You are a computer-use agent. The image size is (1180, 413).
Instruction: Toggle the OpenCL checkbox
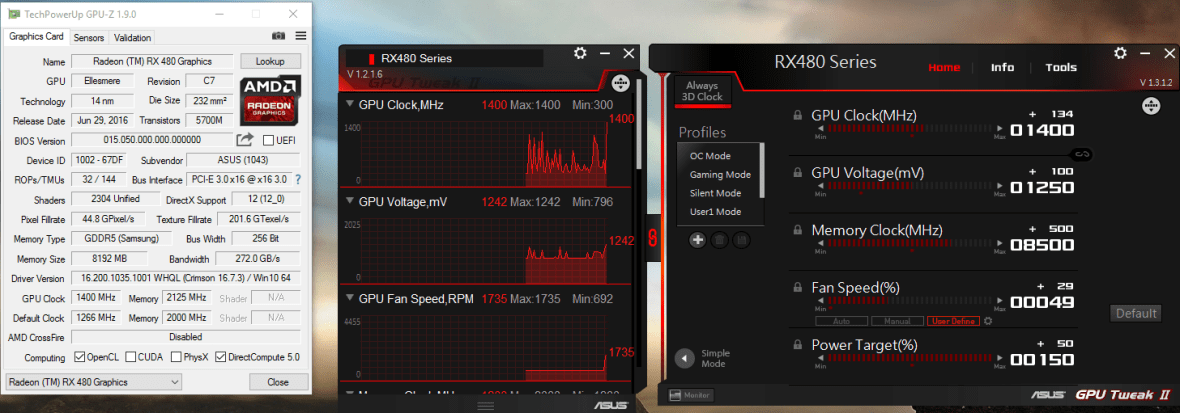point(80,357)
